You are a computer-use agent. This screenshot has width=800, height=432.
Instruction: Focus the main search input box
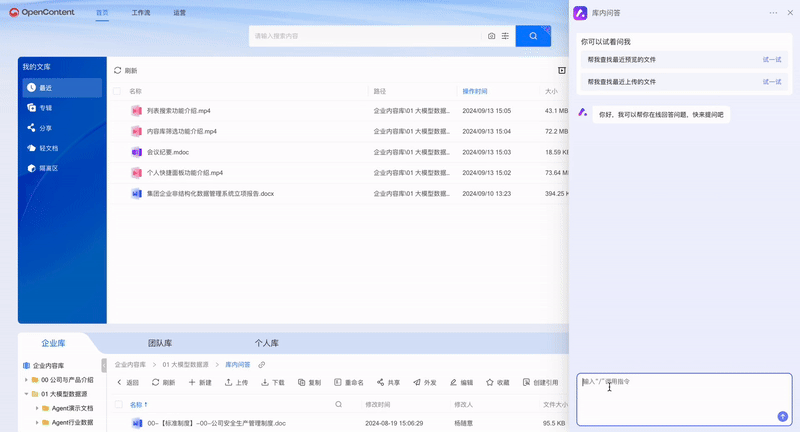pos(365,36)
